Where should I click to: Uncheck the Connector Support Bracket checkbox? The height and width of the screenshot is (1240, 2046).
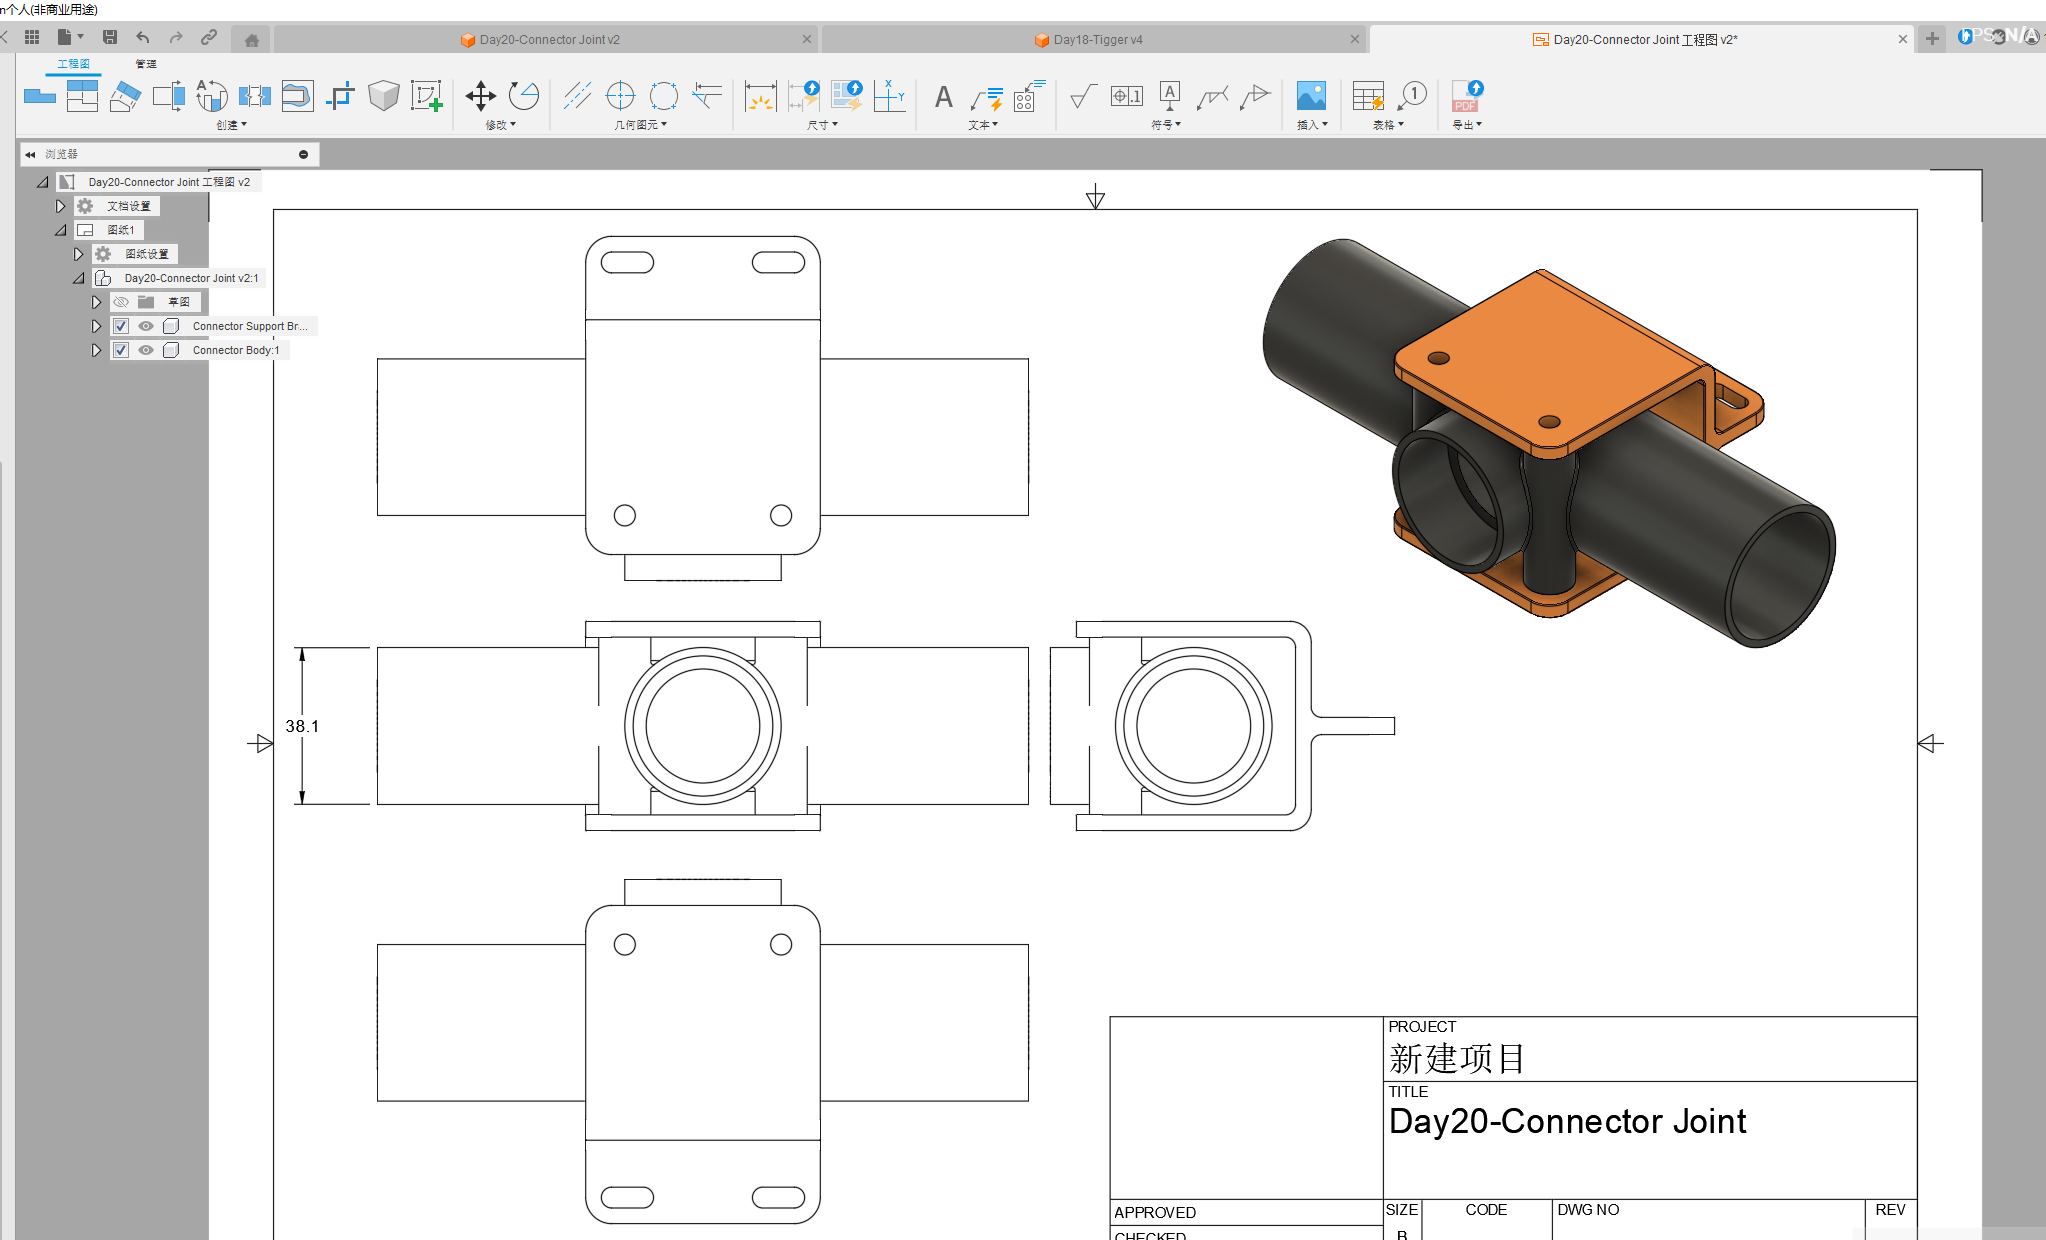click(x=121, y=326)
